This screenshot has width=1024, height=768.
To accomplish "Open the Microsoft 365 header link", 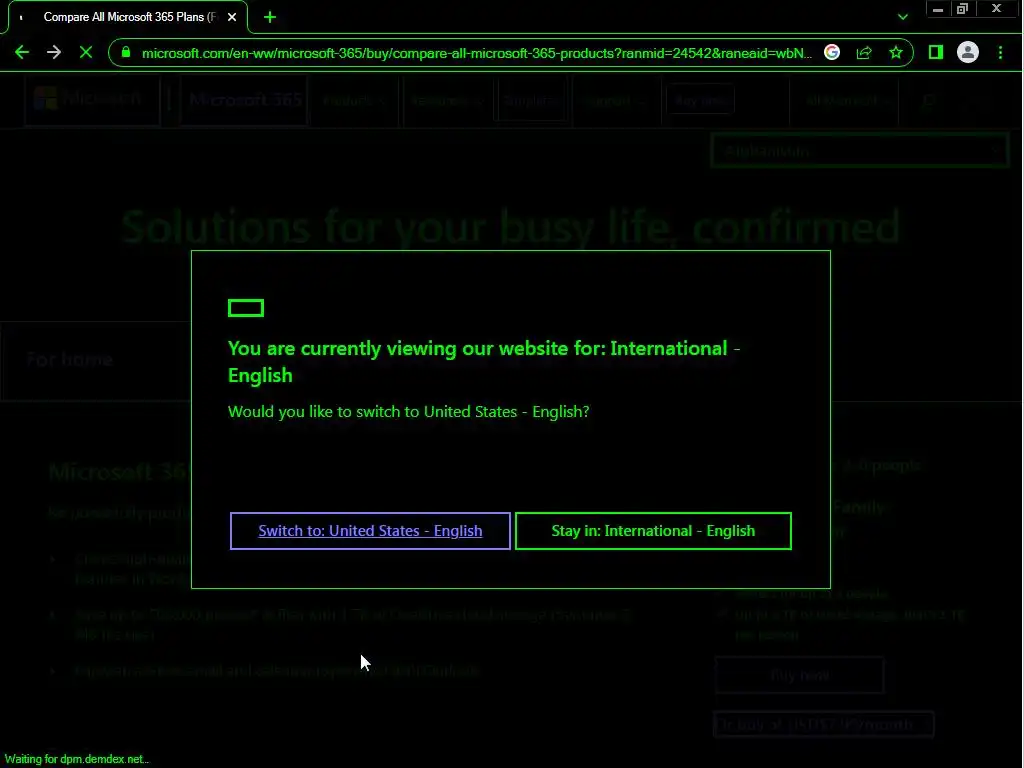I will point(244,100).
